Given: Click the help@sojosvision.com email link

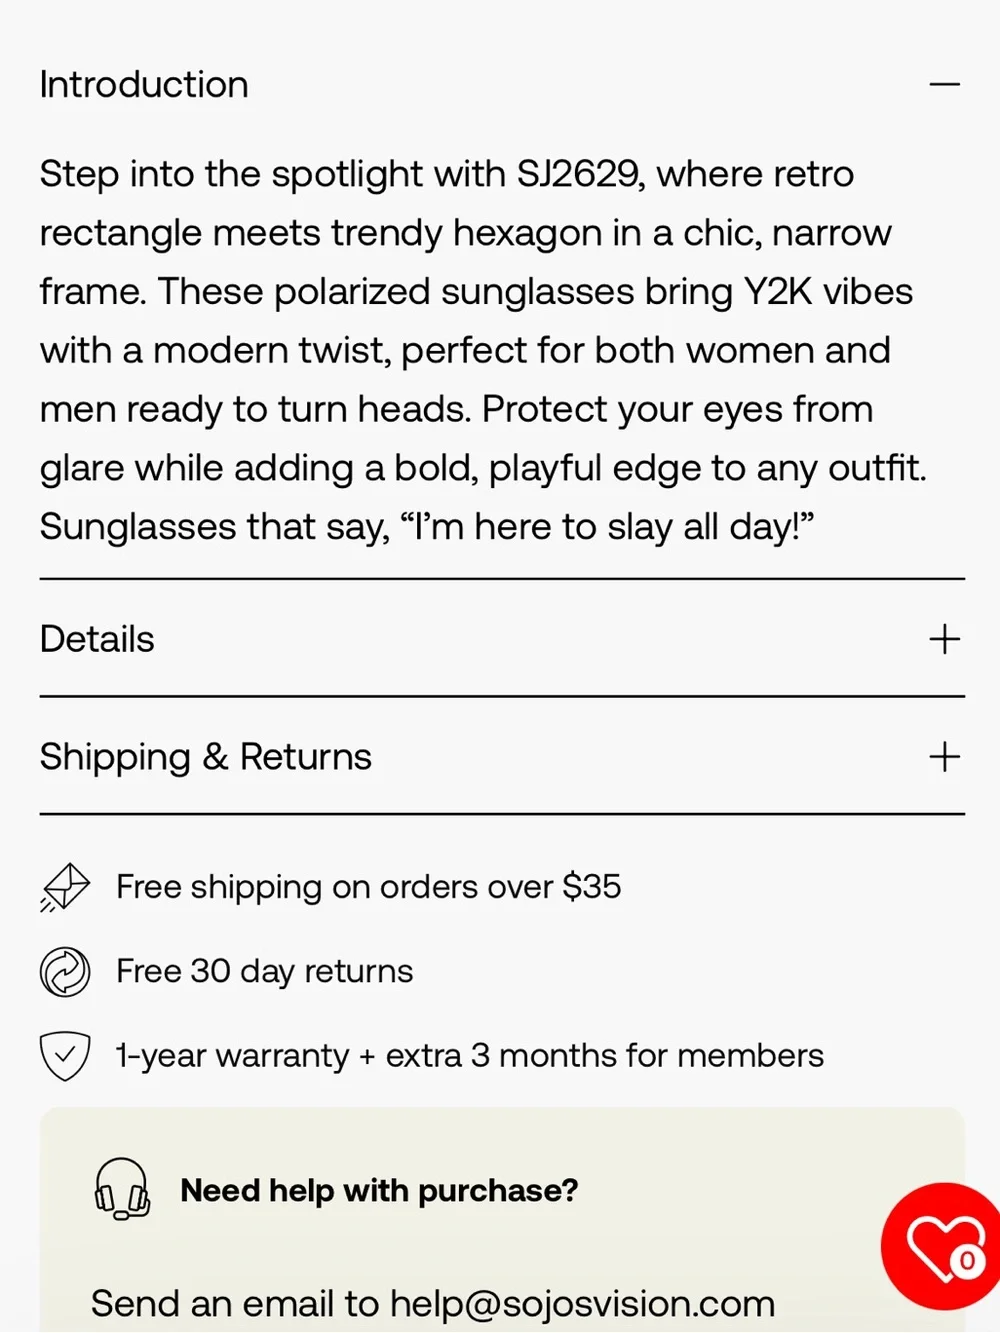Looking at the screenshot, I should [x=582, y=1304].
